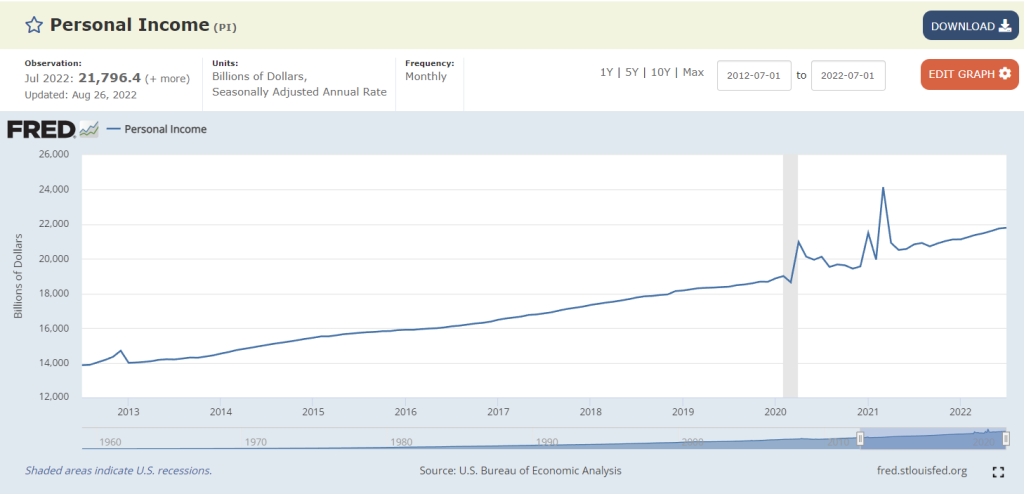Open the EDIT GRAPH button
This screenshot has height=494, width=1024.
click(969, 74)
